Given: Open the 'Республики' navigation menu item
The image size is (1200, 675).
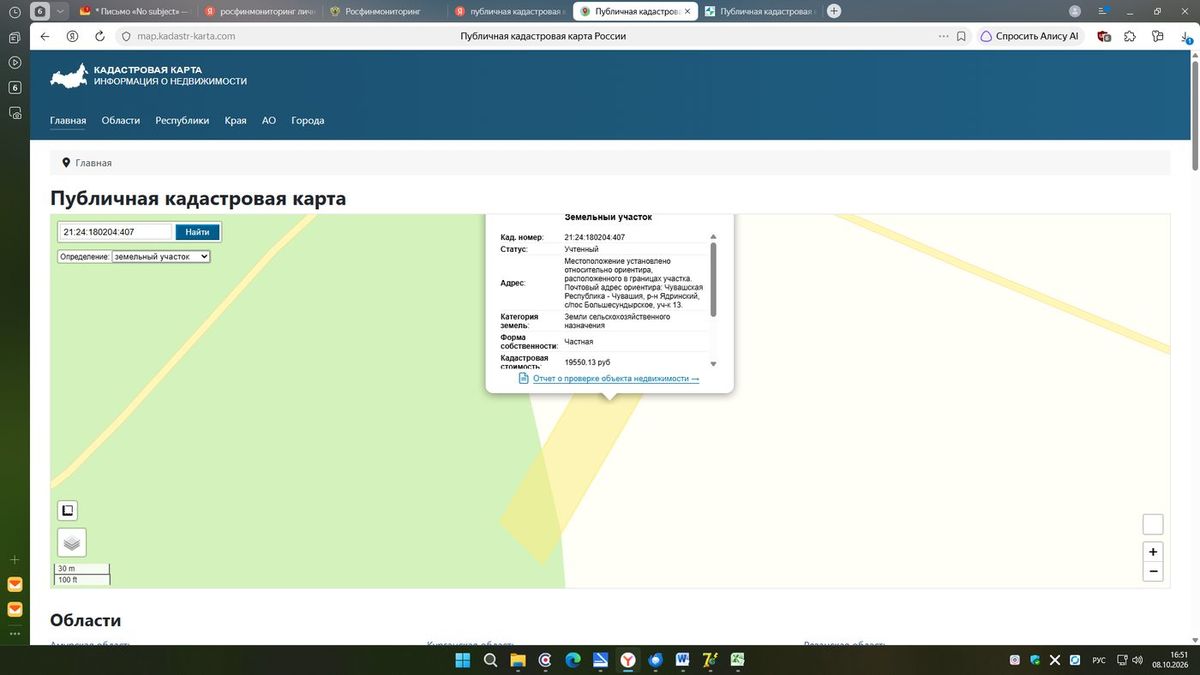Looking at the screenshot, I should pyautogui.click(x=182, y=120).
